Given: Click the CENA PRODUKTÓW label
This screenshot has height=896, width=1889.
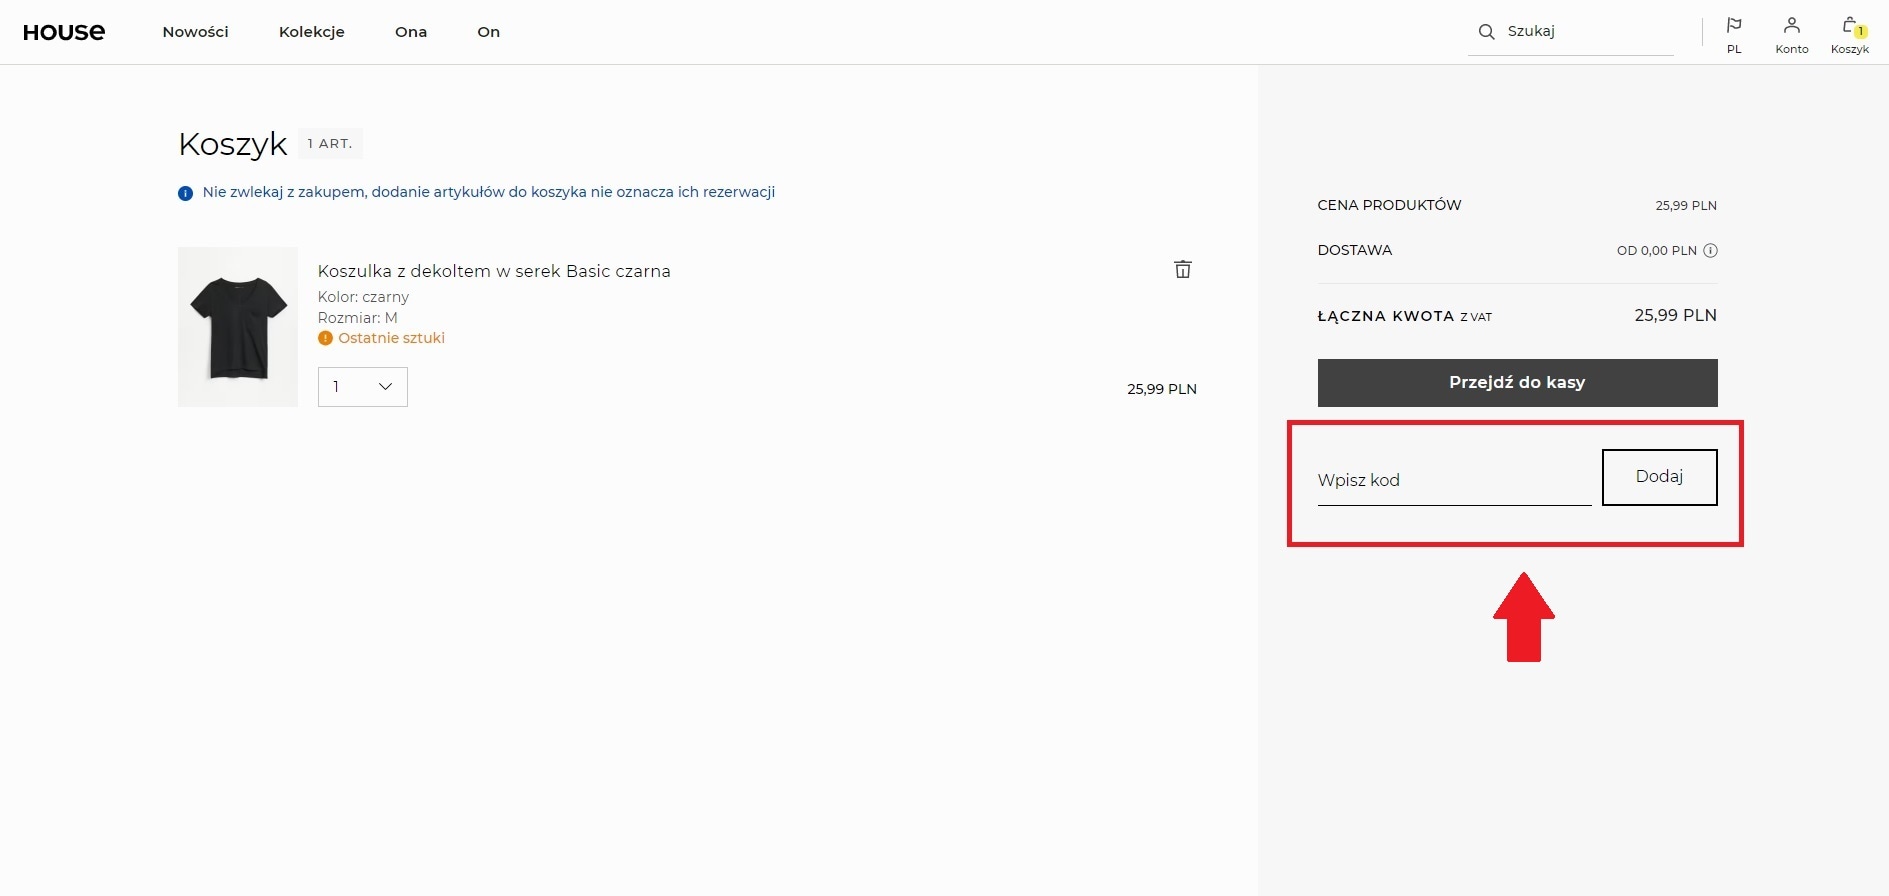Looking at the screenshot, I should coord(1389,205).
